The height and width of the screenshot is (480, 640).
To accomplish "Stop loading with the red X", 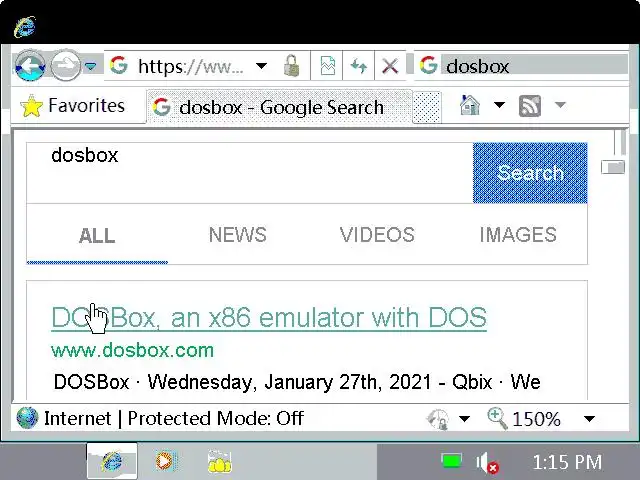I will 390,66.
